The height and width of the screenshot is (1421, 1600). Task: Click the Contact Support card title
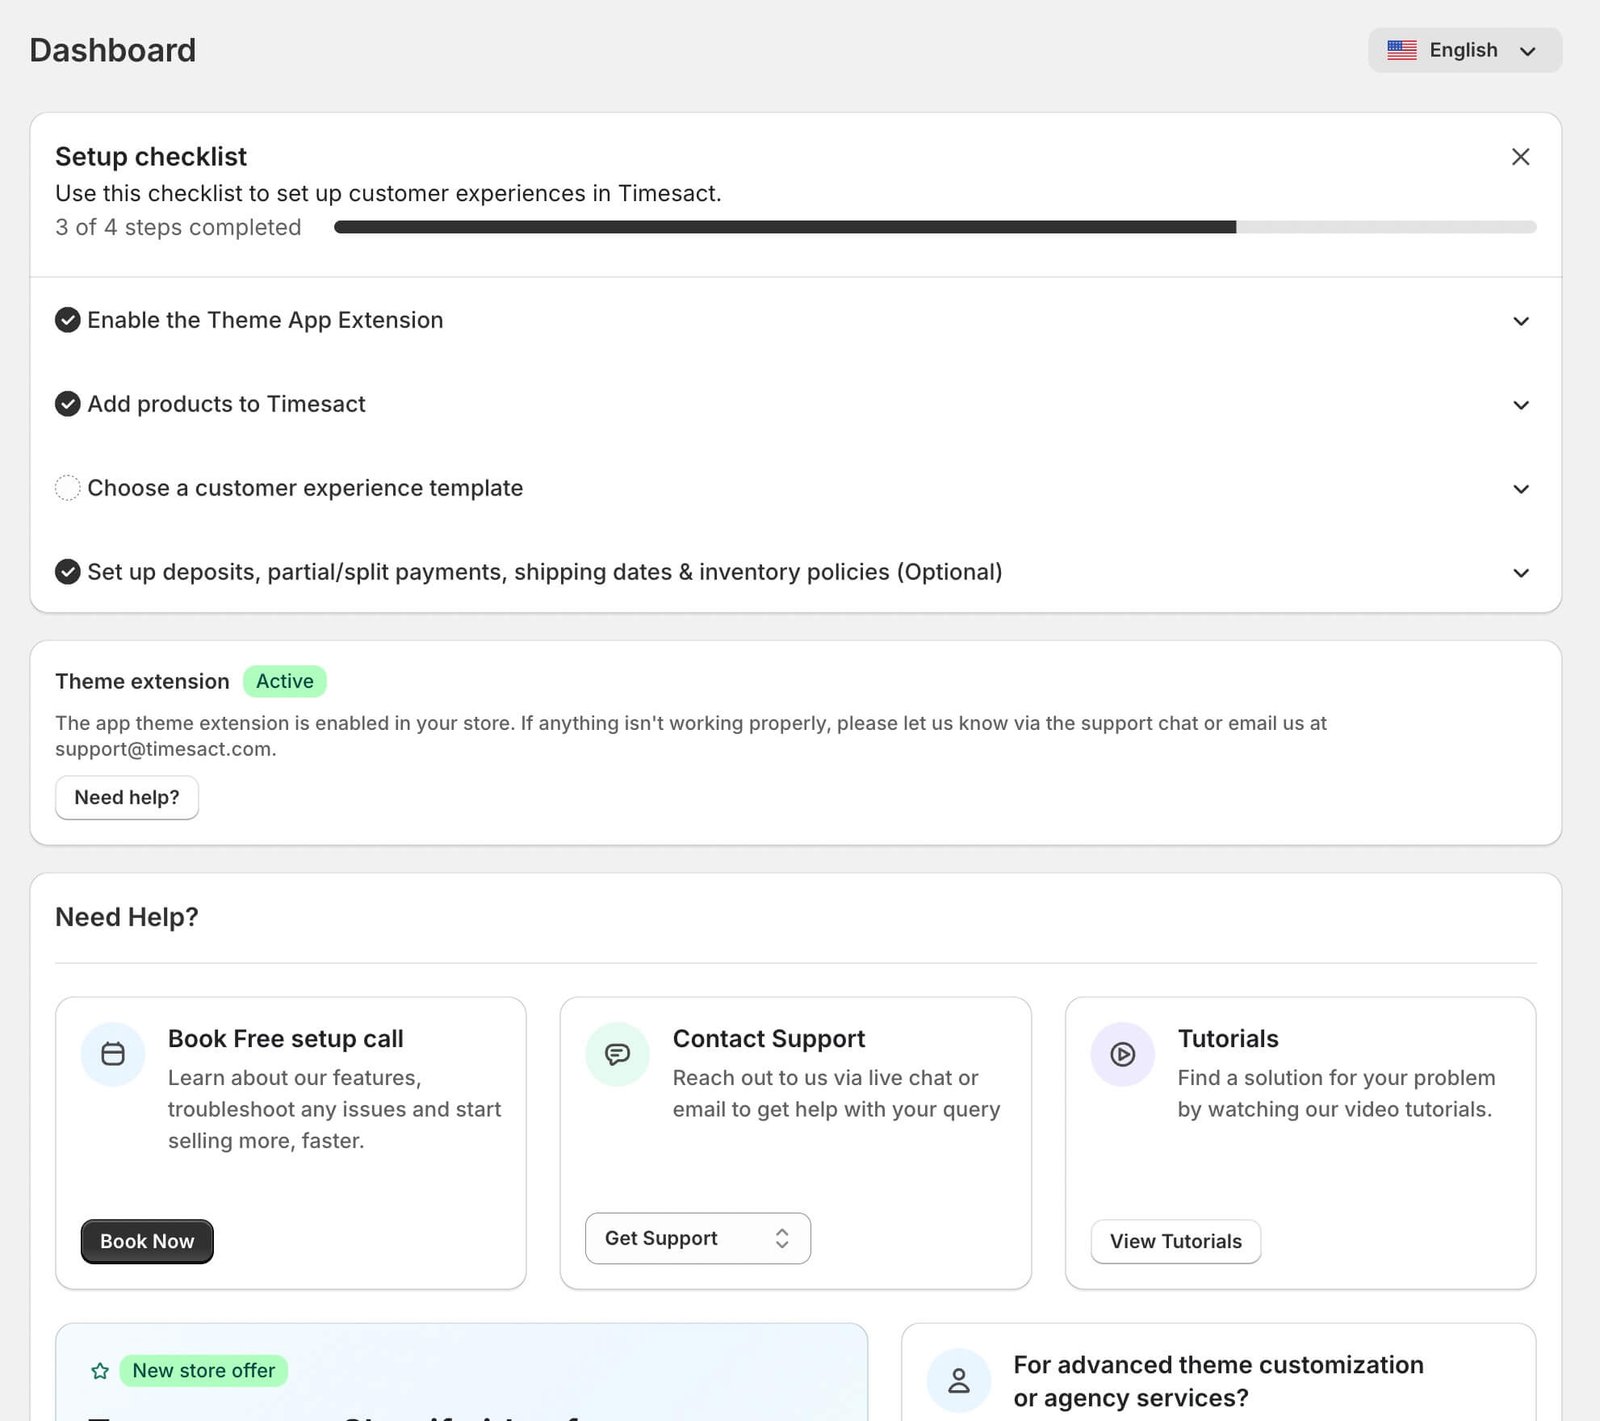pyautogui.click(x=769, y=1039)
